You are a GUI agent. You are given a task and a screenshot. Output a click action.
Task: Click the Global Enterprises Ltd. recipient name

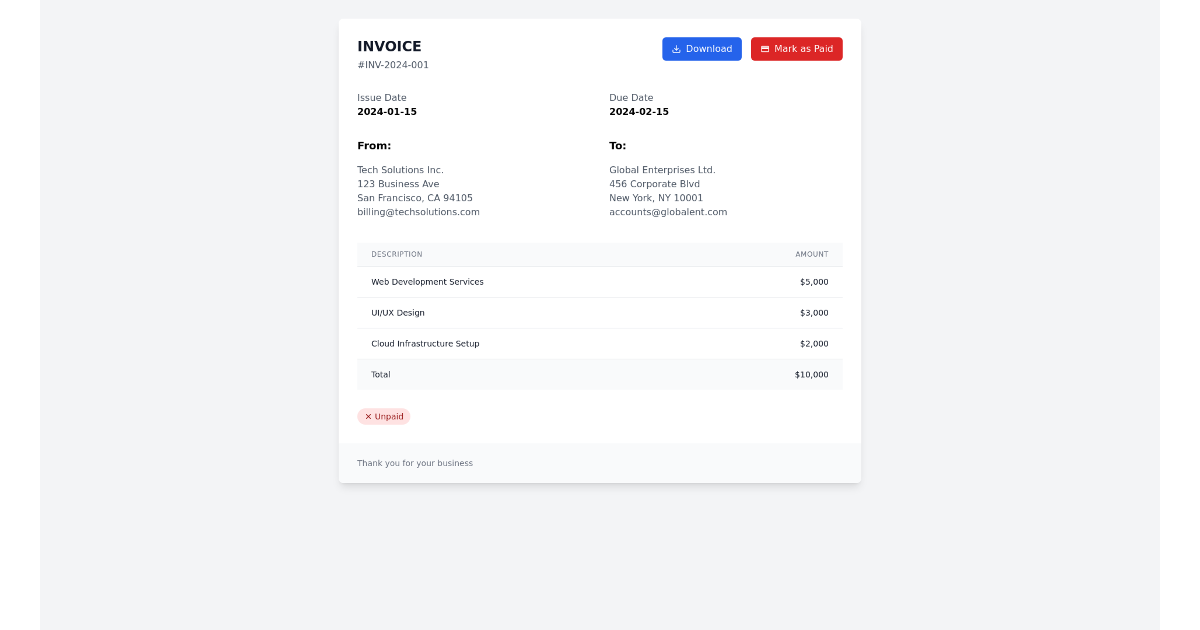662,170
